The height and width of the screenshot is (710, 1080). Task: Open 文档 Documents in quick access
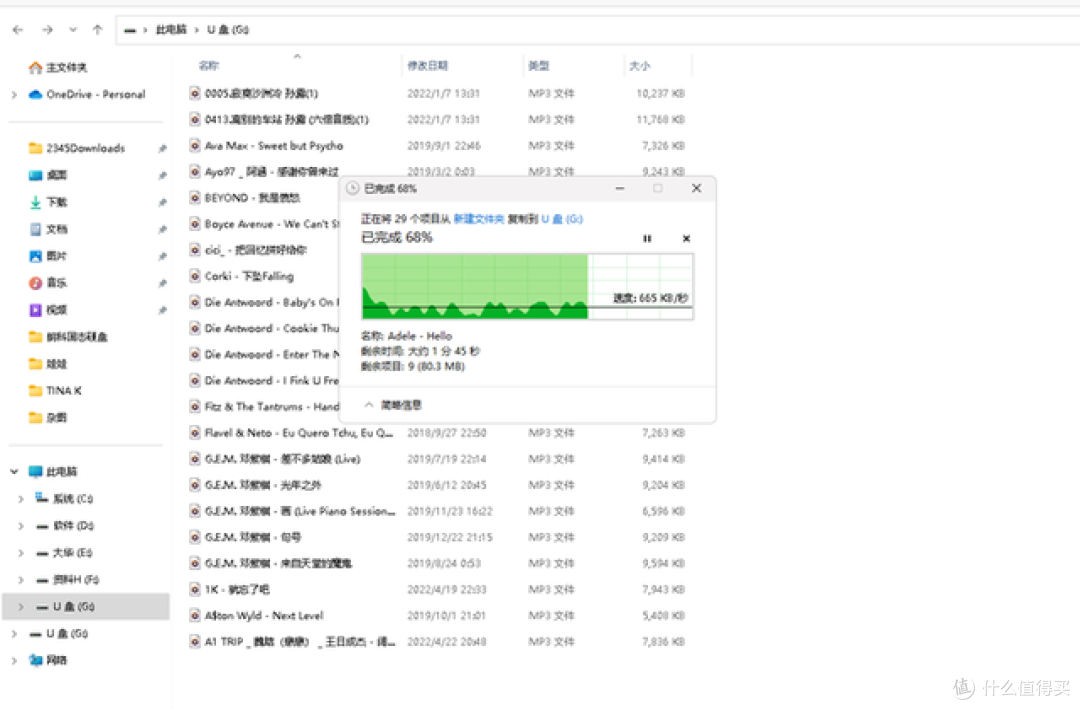(48, 229)
